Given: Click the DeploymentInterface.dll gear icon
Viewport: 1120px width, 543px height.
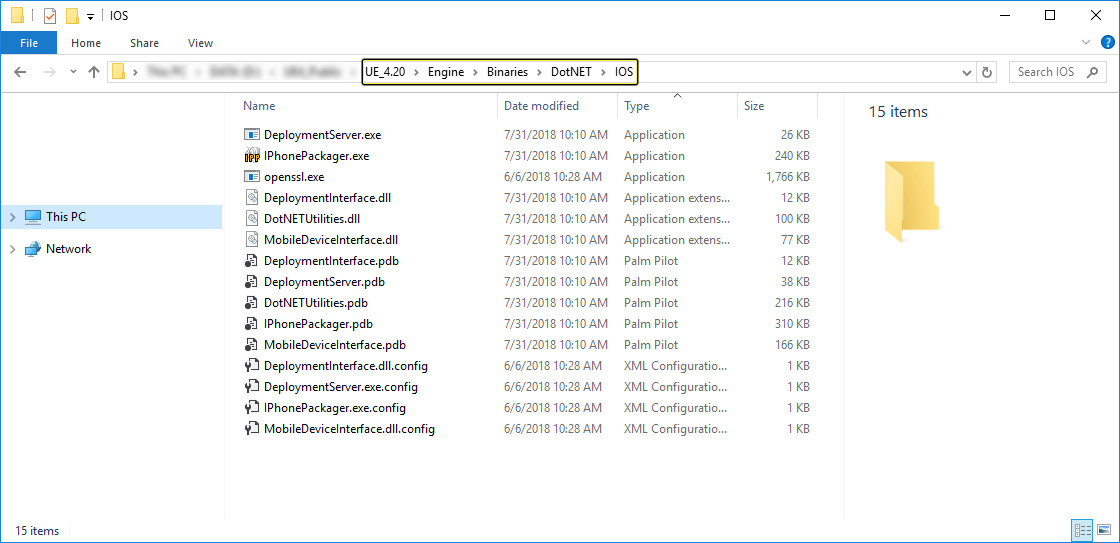Looking at the screenshot, I should (251, 198).
